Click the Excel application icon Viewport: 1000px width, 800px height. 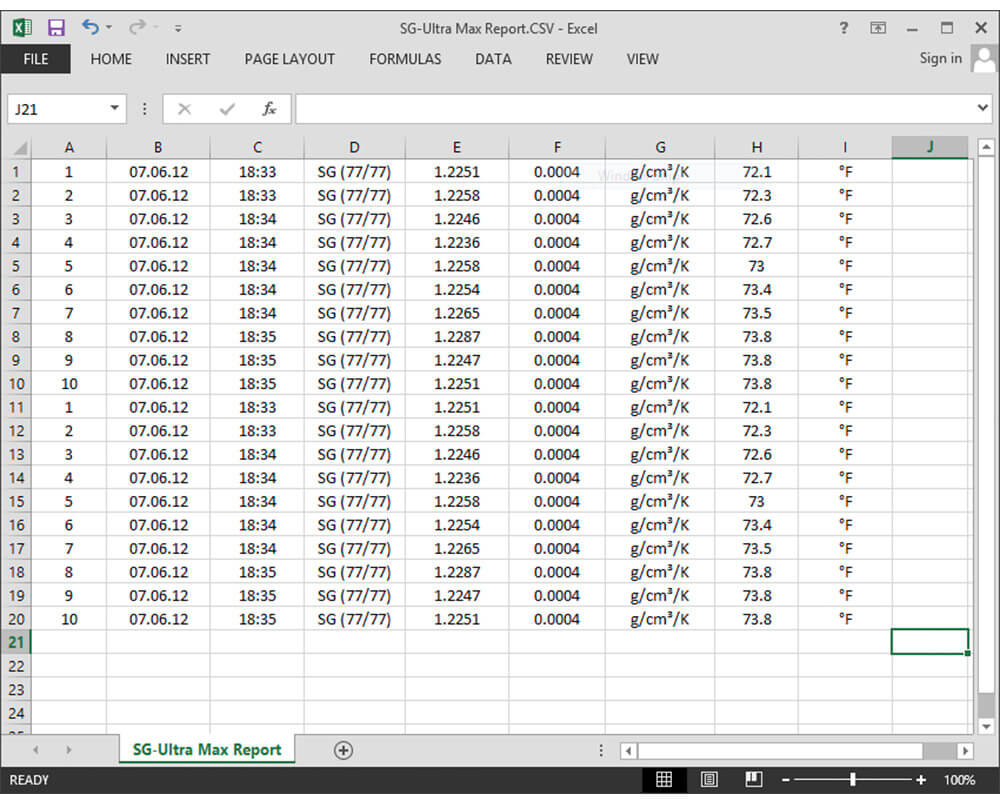coord(22,27)
